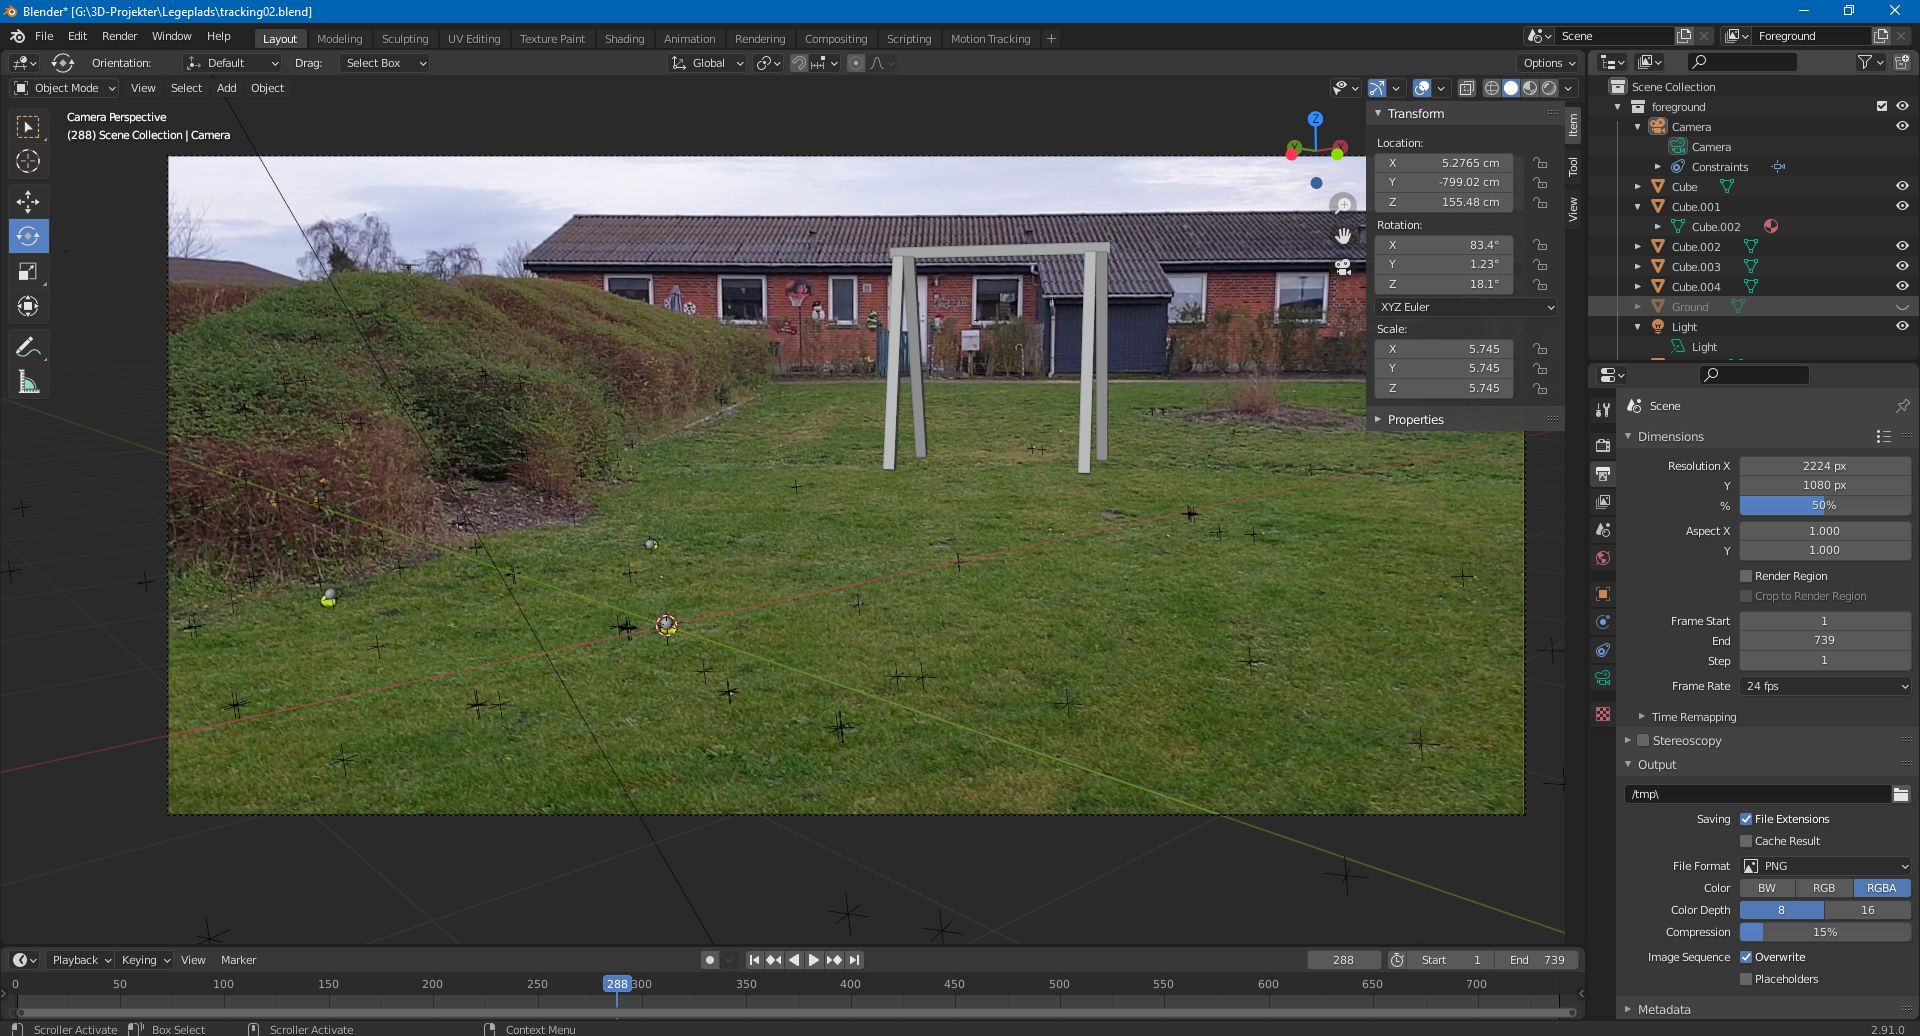Browse output folder with the folder icon
The height and width of the screenshot is (1036, 1920).
[x=1900, y=794]
